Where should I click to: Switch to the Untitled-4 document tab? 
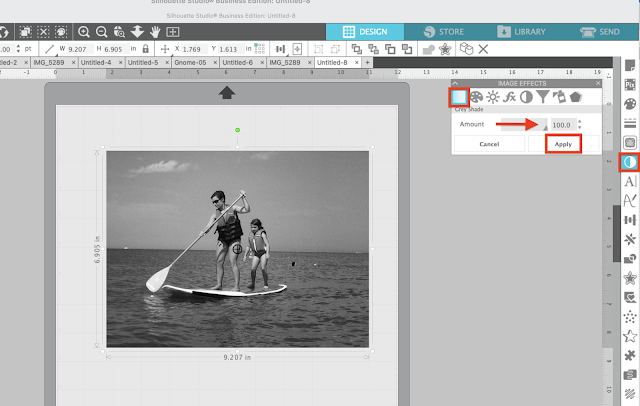pos(96,62)
